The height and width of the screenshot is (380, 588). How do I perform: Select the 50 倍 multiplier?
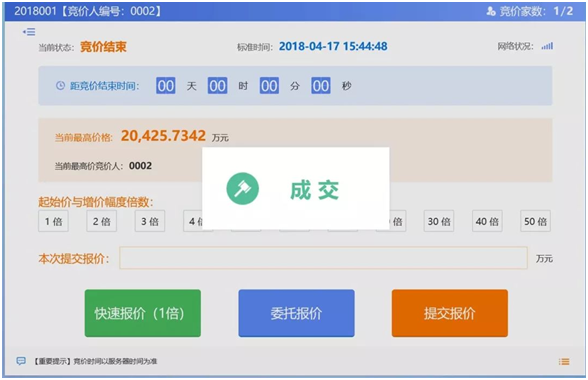[x=536, y=221]
